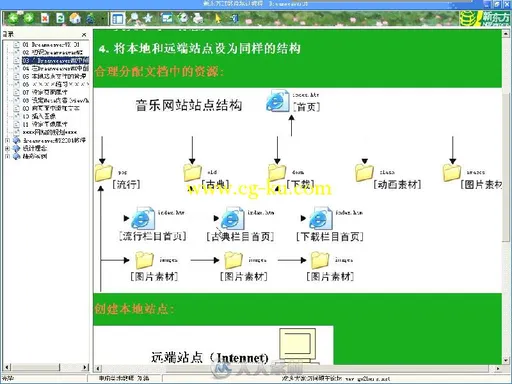Click the disc-shaped toolbar icon
Screen dimensions: 512x384
[x=183, y=18]
